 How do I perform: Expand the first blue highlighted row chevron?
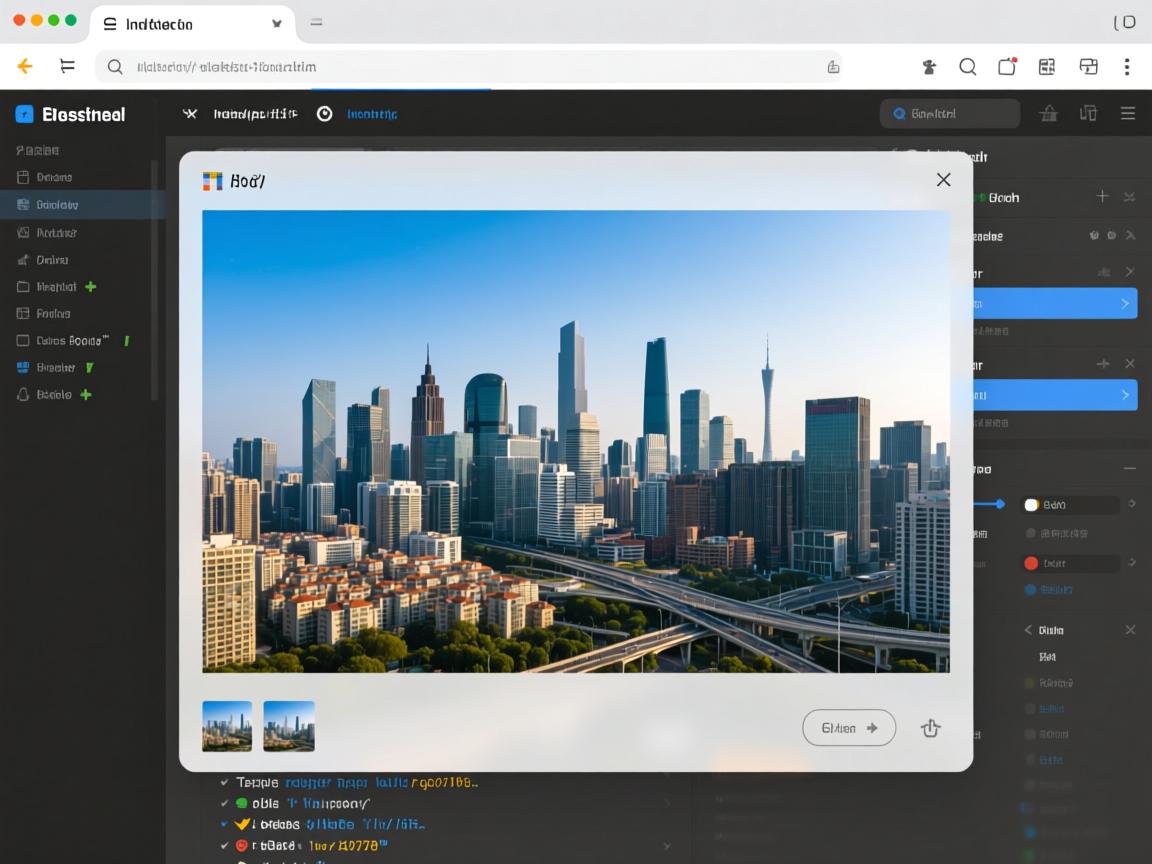[1124, 303]
